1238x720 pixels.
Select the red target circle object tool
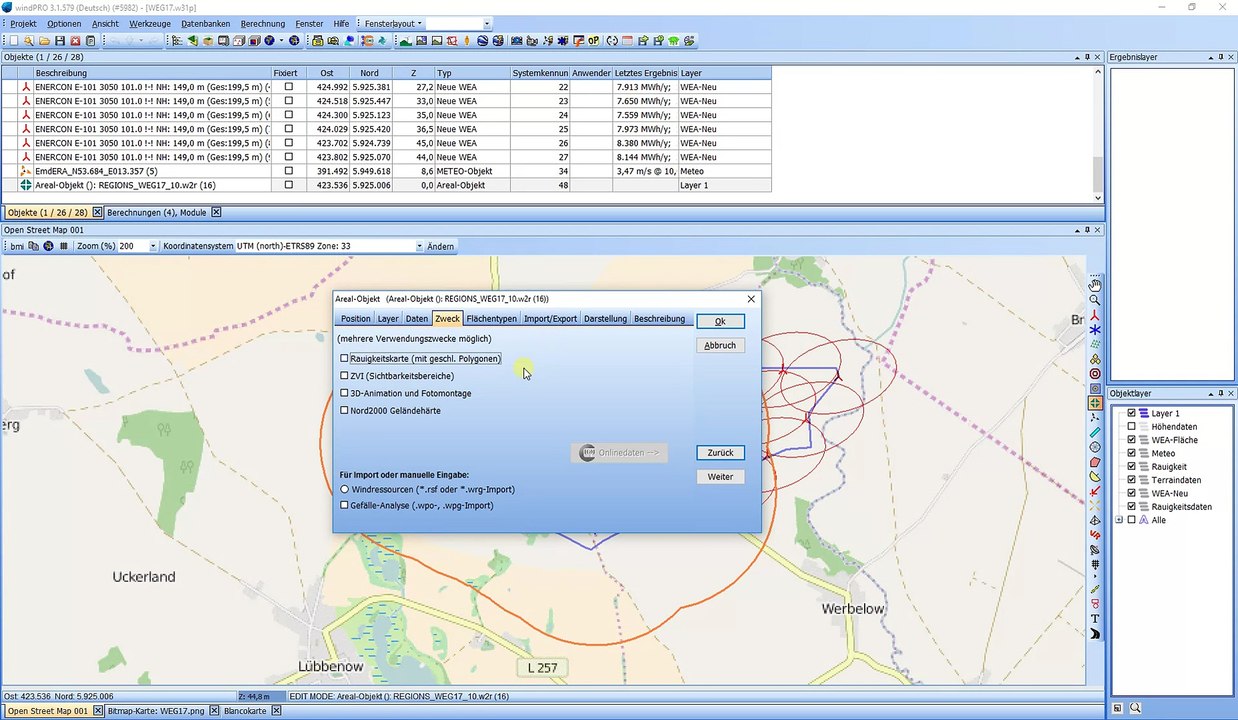click(x=1095, y=374)
